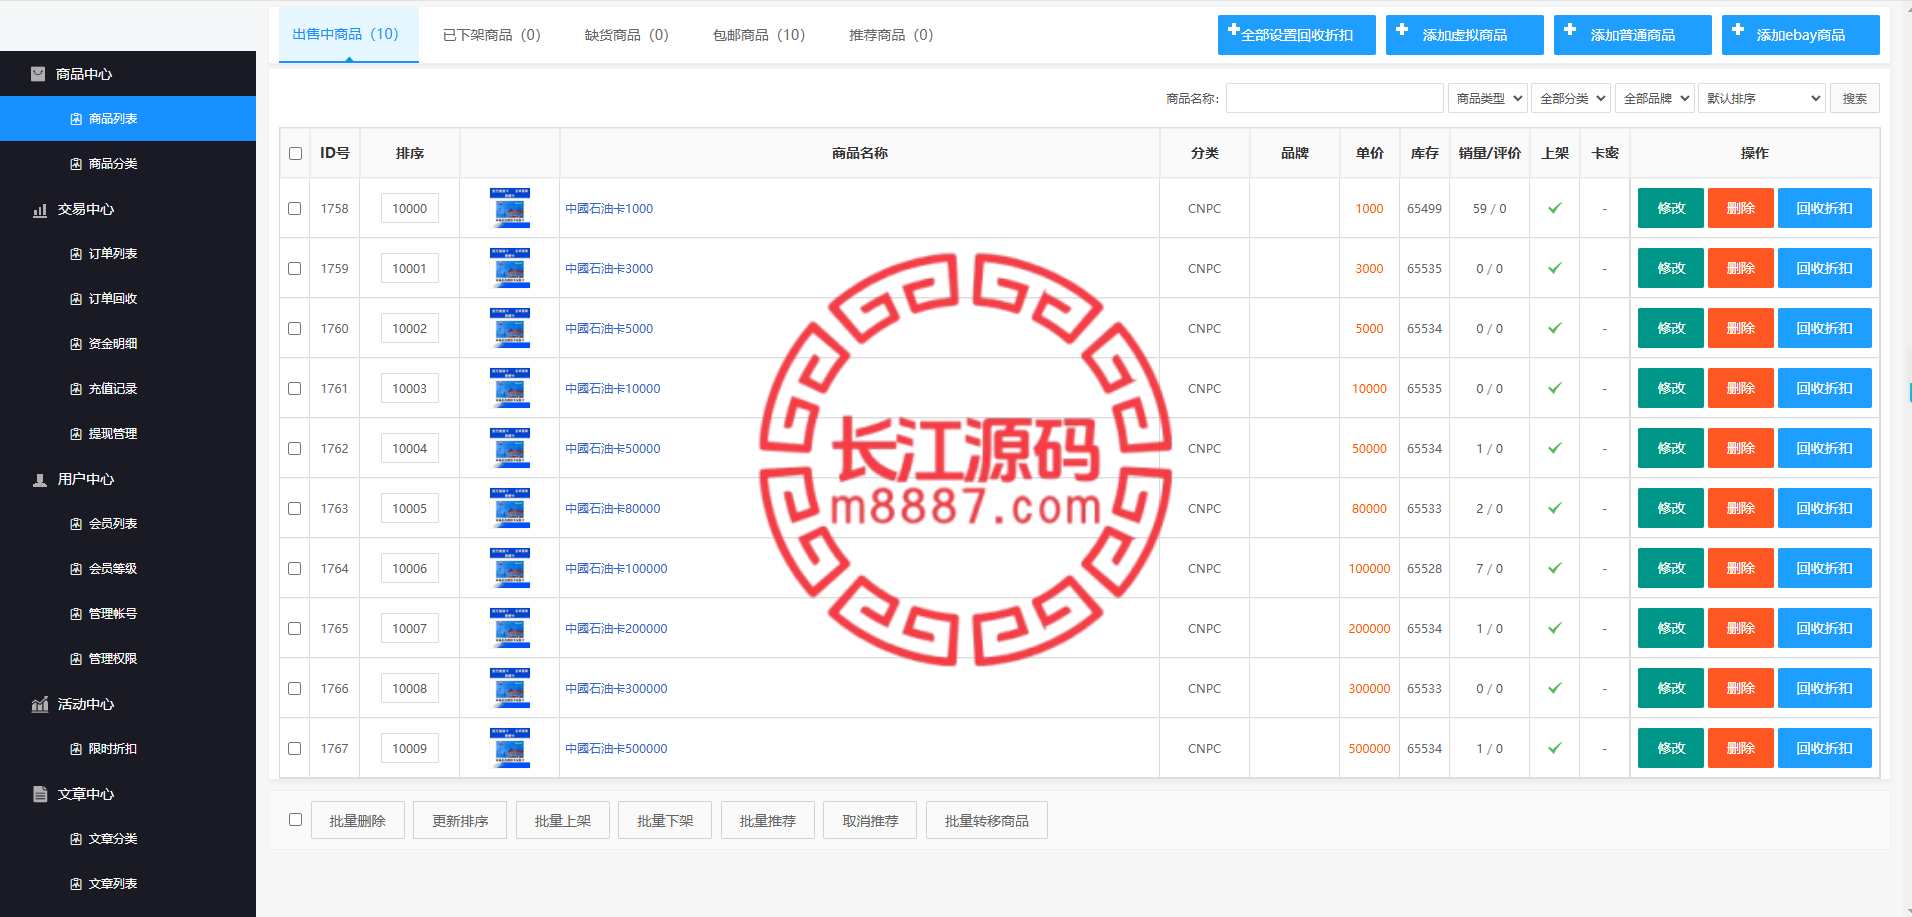1912x917 pixels.
Task: Click the 批量转移商品 button
Action: 987,820
